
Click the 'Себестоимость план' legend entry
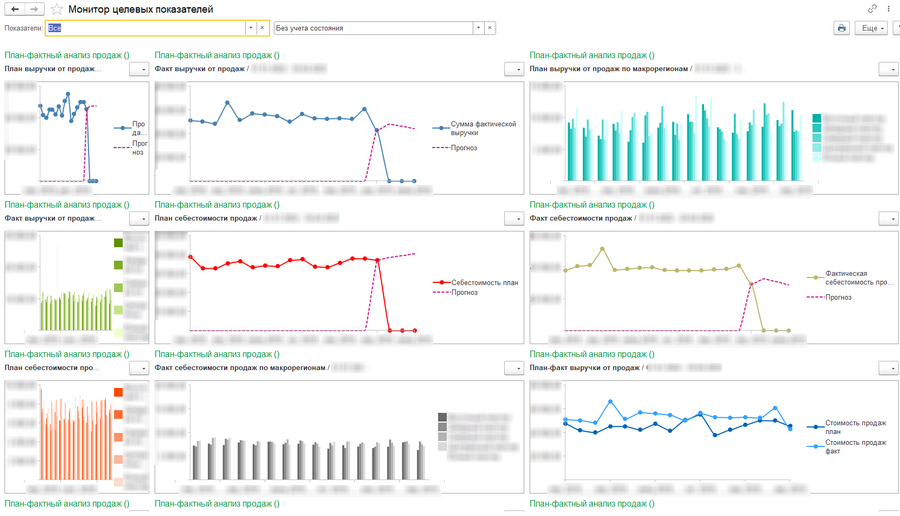(475, 282)
